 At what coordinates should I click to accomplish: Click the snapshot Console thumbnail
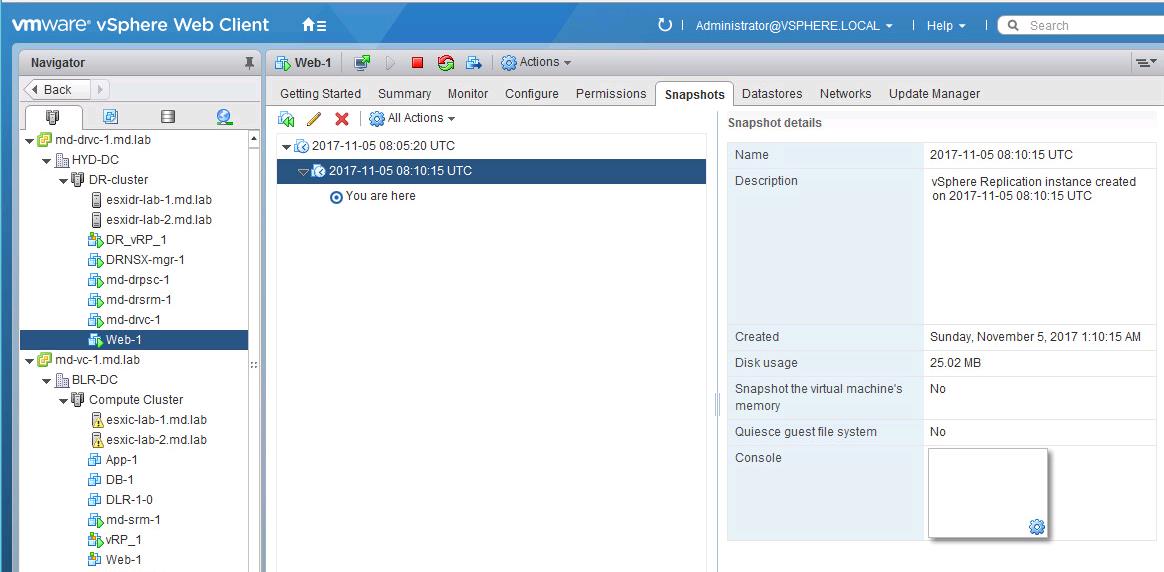click(x=988, y=493)
